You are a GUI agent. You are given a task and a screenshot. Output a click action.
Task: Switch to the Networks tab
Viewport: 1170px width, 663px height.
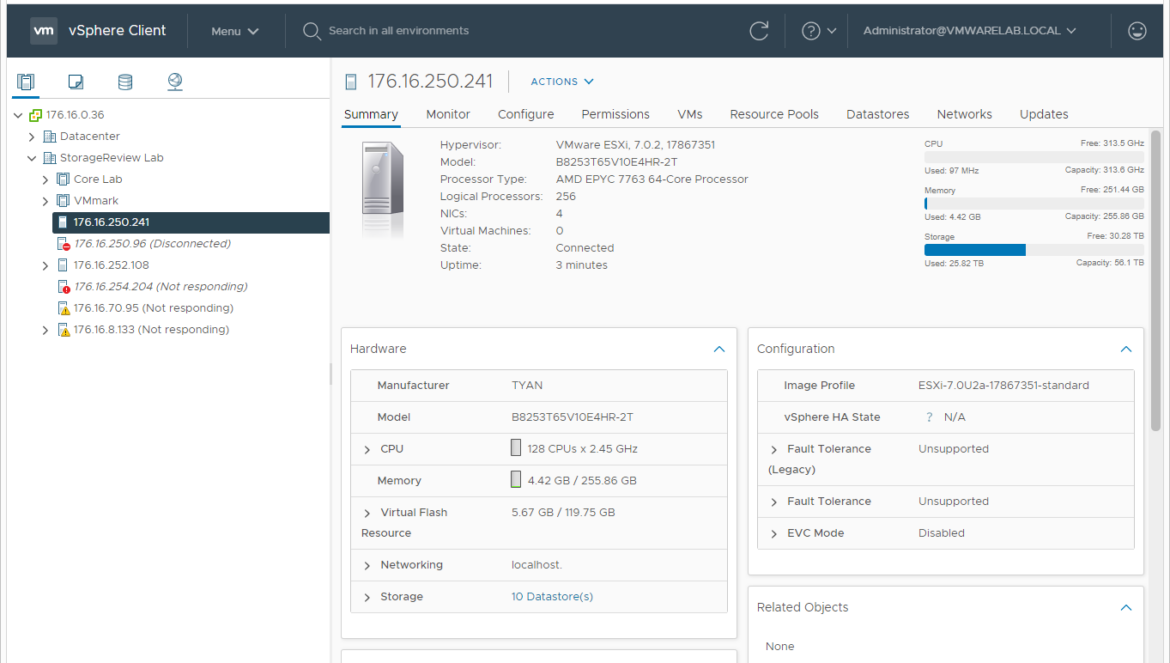point(964,114)
